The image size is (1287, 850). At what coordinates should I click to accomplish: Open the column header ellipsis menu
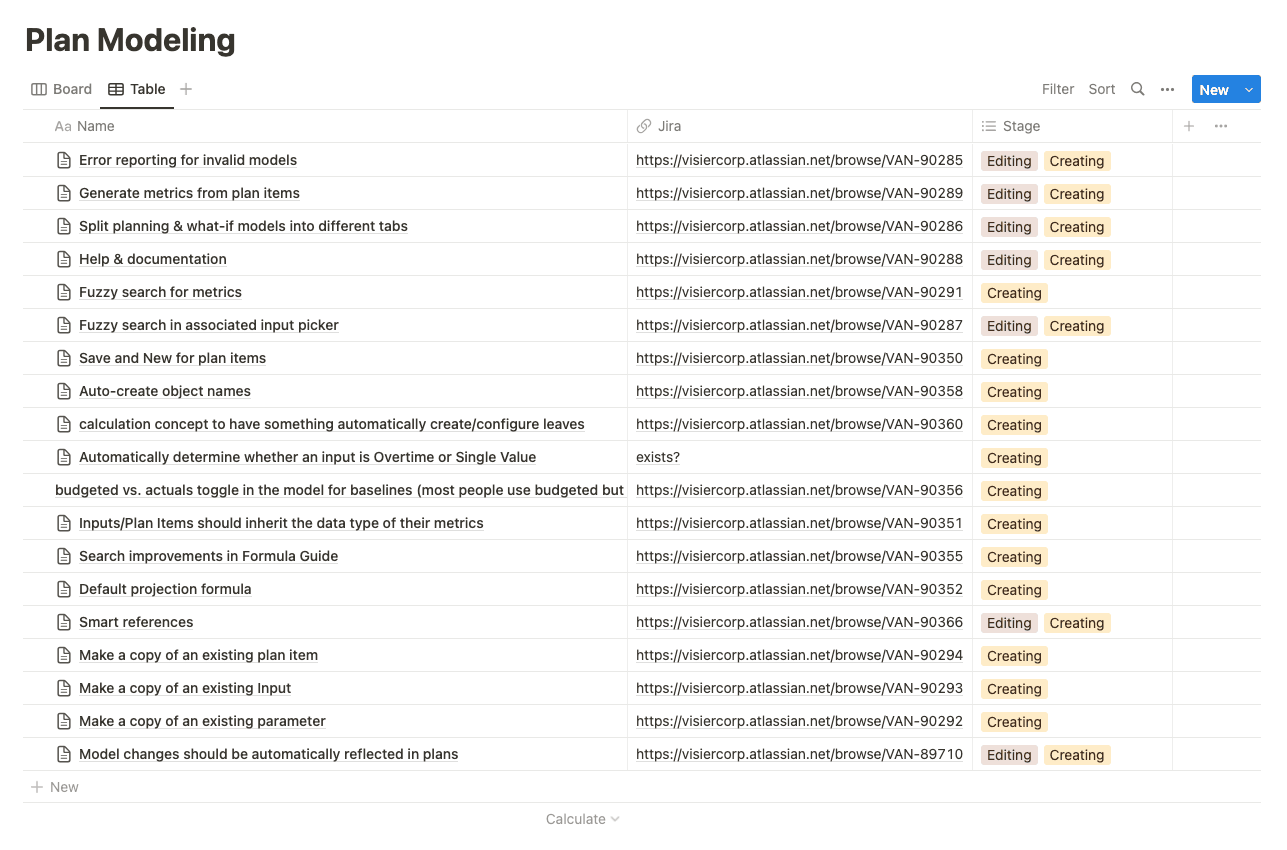pos(1220,126)
